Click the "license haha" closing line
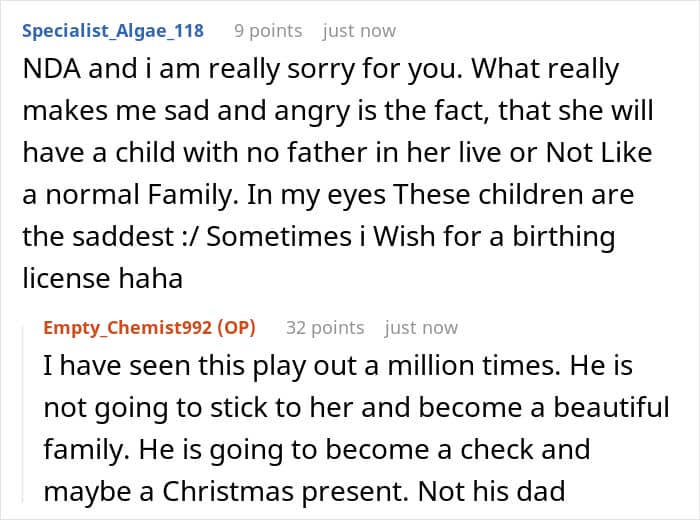Viewport: 700px width, 520px height. tap(102, 278)
